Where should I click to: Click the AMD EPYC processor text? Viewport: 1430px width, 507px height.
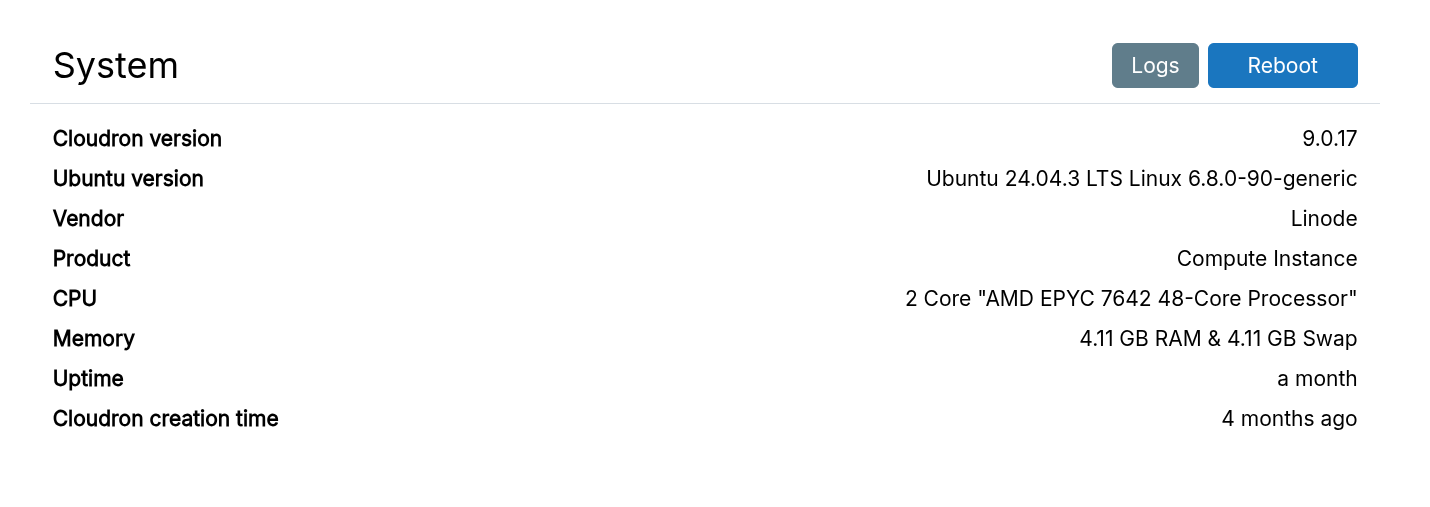[1131, 299]
